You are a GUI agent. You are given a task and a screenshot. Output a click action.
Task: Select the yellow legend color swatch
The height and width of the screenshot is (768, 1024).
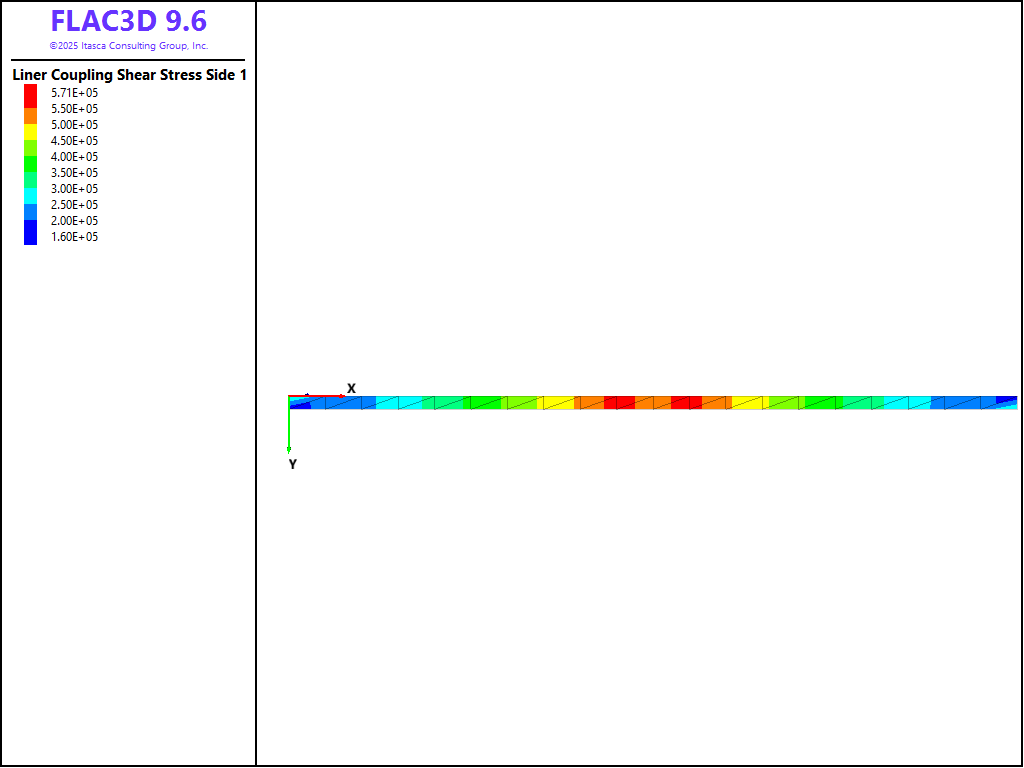[31, 130]
